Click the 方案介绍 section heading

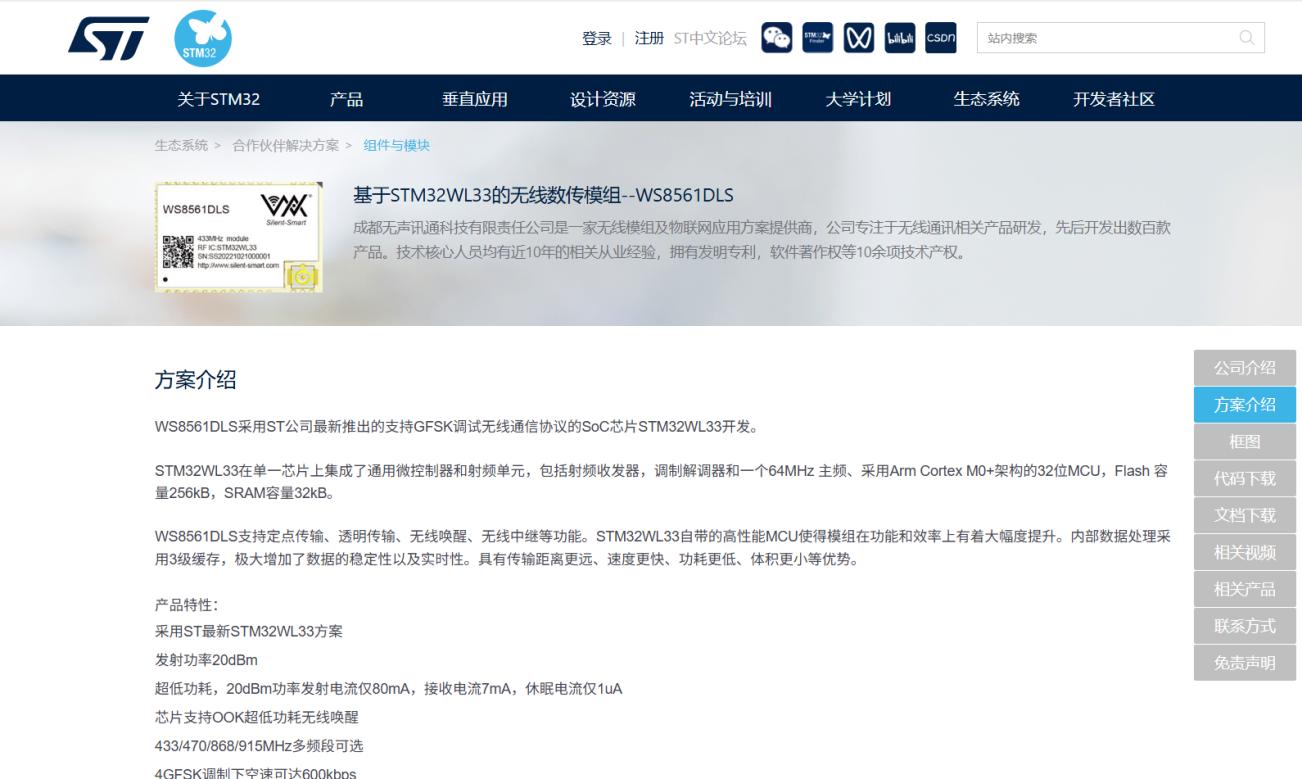[195, 380]
